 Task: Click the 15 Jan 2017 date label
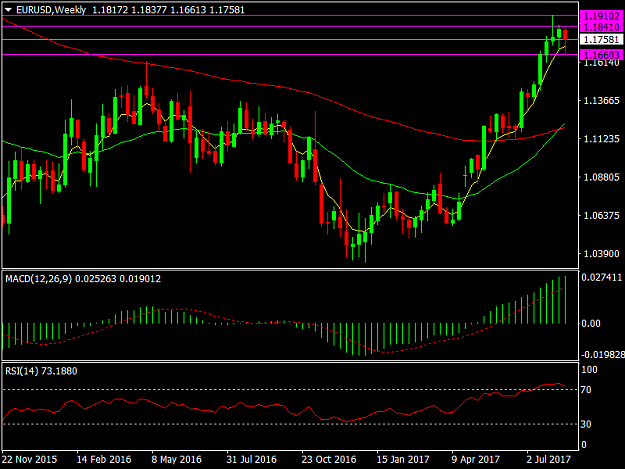click(403, 459)
